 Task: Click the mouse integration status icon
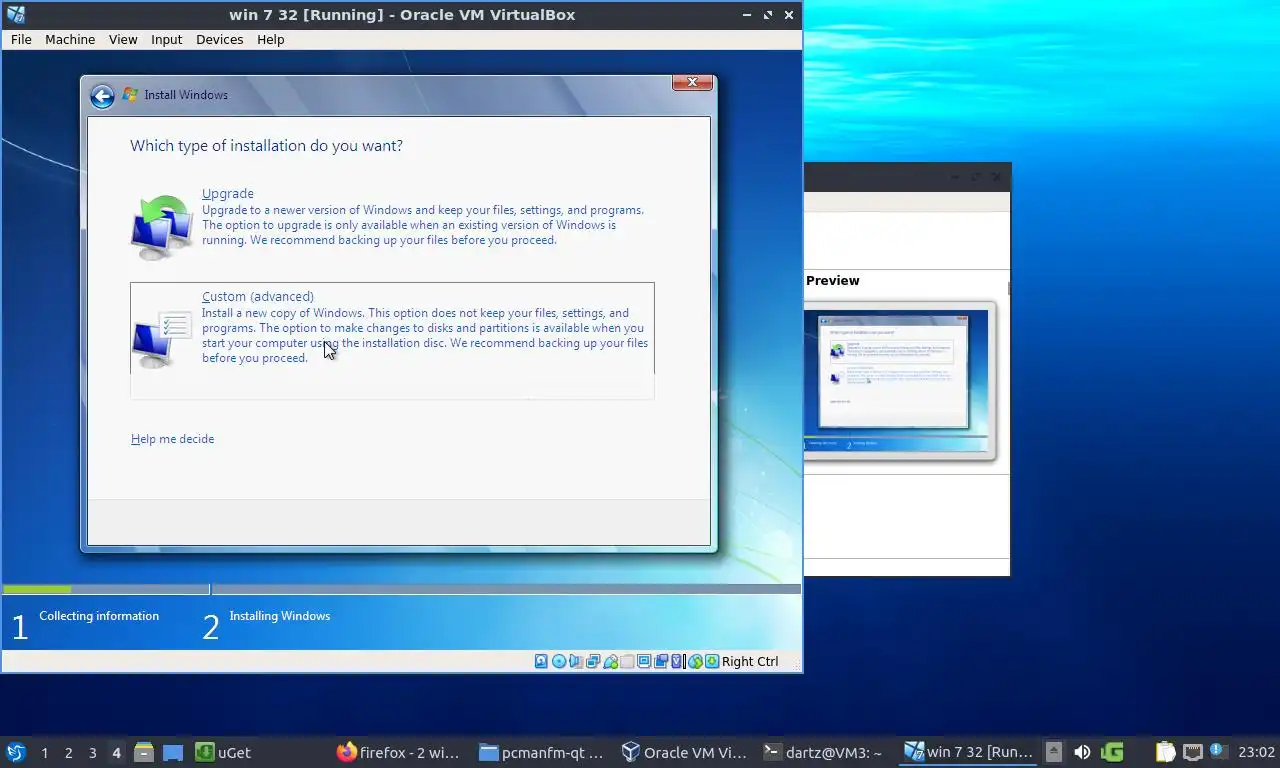(x=695, y=661)
